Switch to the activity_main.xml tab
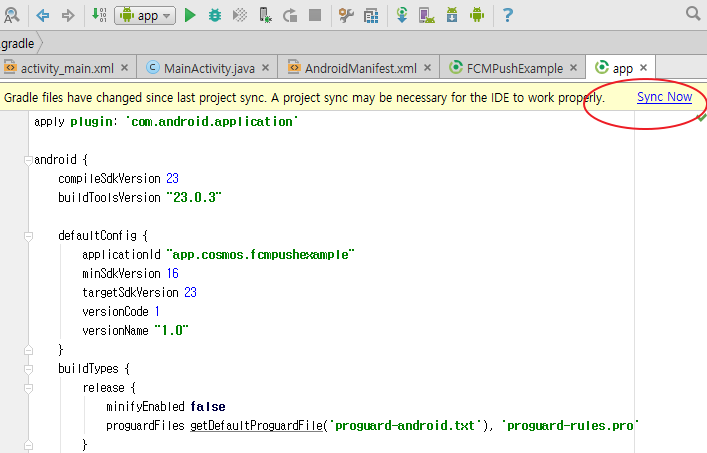The image size is (707, 453). [67, 69]
